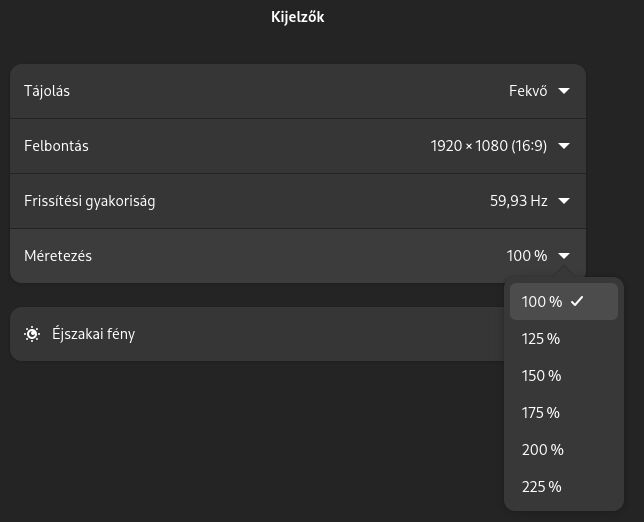Screen dimensions: 644x522
Task: Click the Frissítési gyakoriság label
Action: (90, 201)
